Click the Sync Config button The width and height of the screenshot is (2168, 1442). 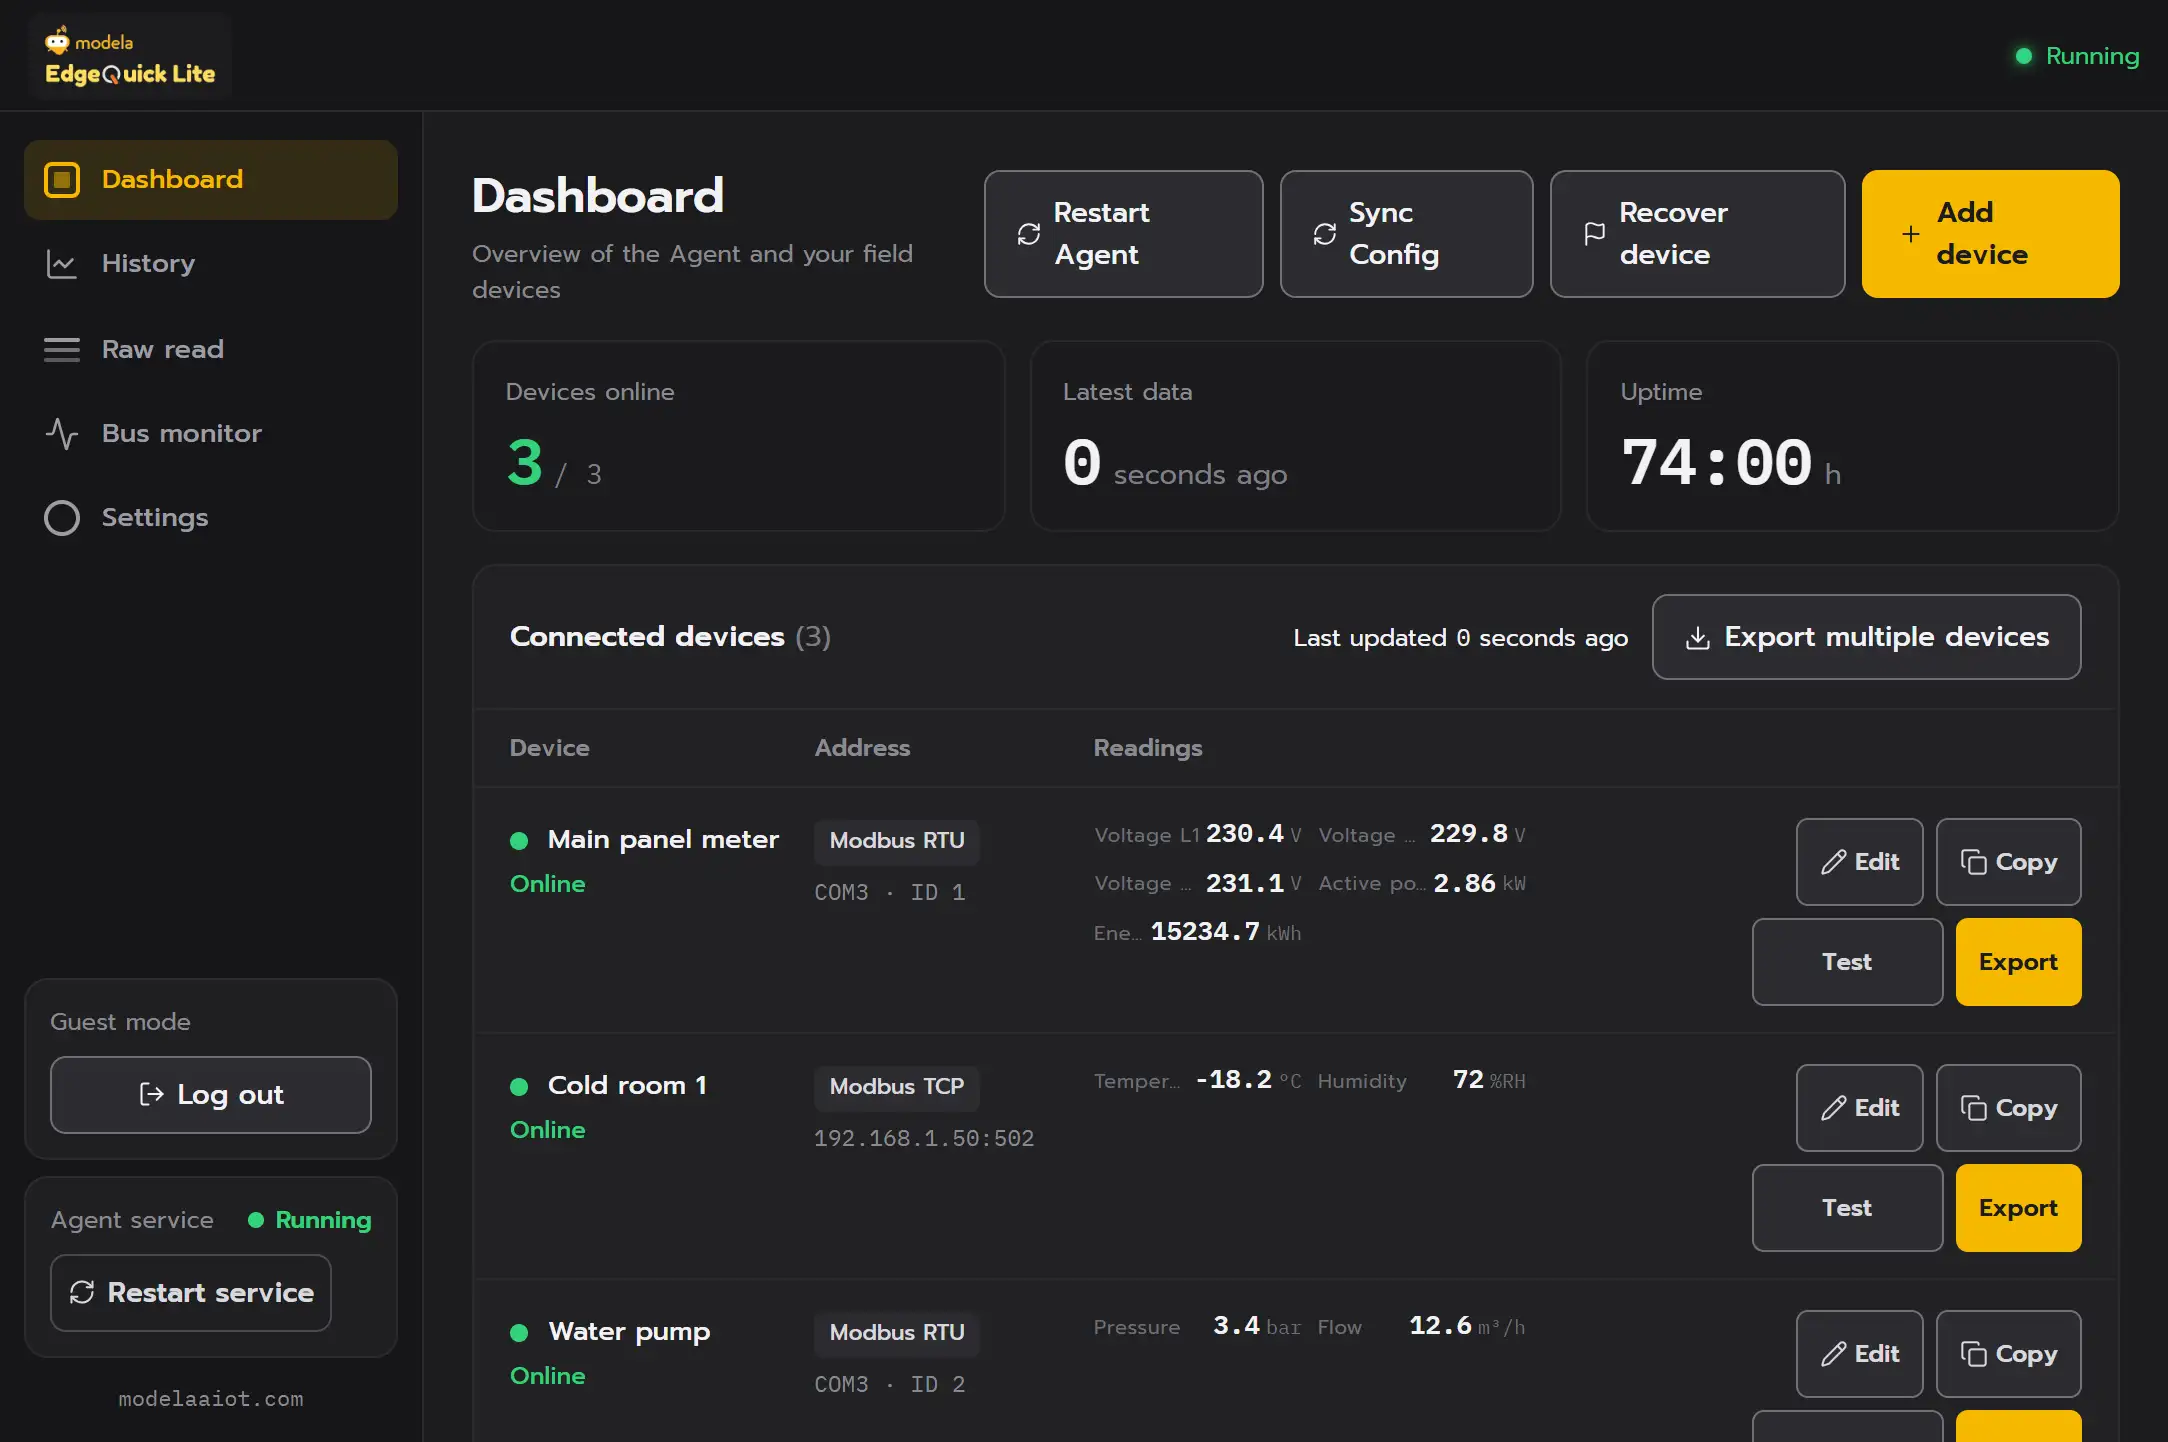coord(1406,234)
